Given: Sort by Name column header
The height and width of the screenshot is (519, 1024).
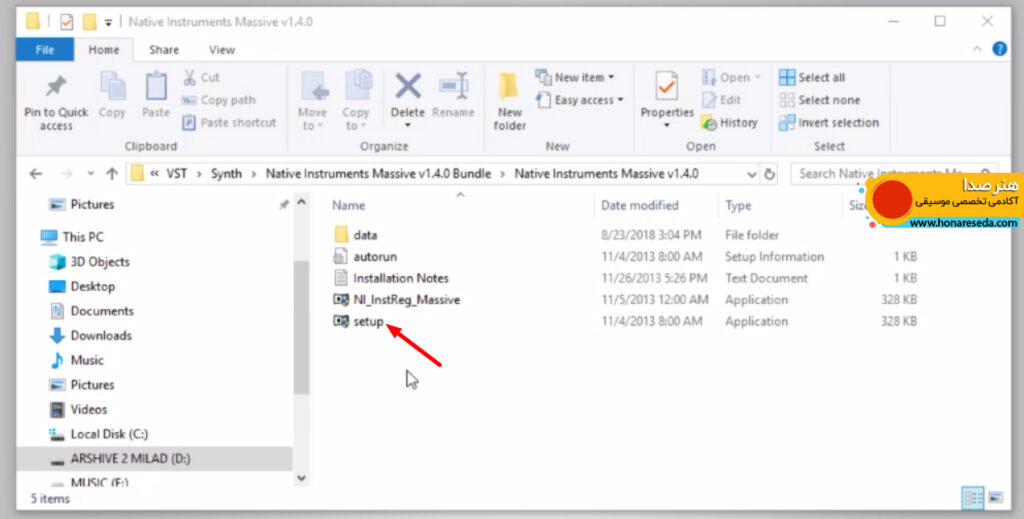Looking at the screenshot, I should (x=349, y=205).
